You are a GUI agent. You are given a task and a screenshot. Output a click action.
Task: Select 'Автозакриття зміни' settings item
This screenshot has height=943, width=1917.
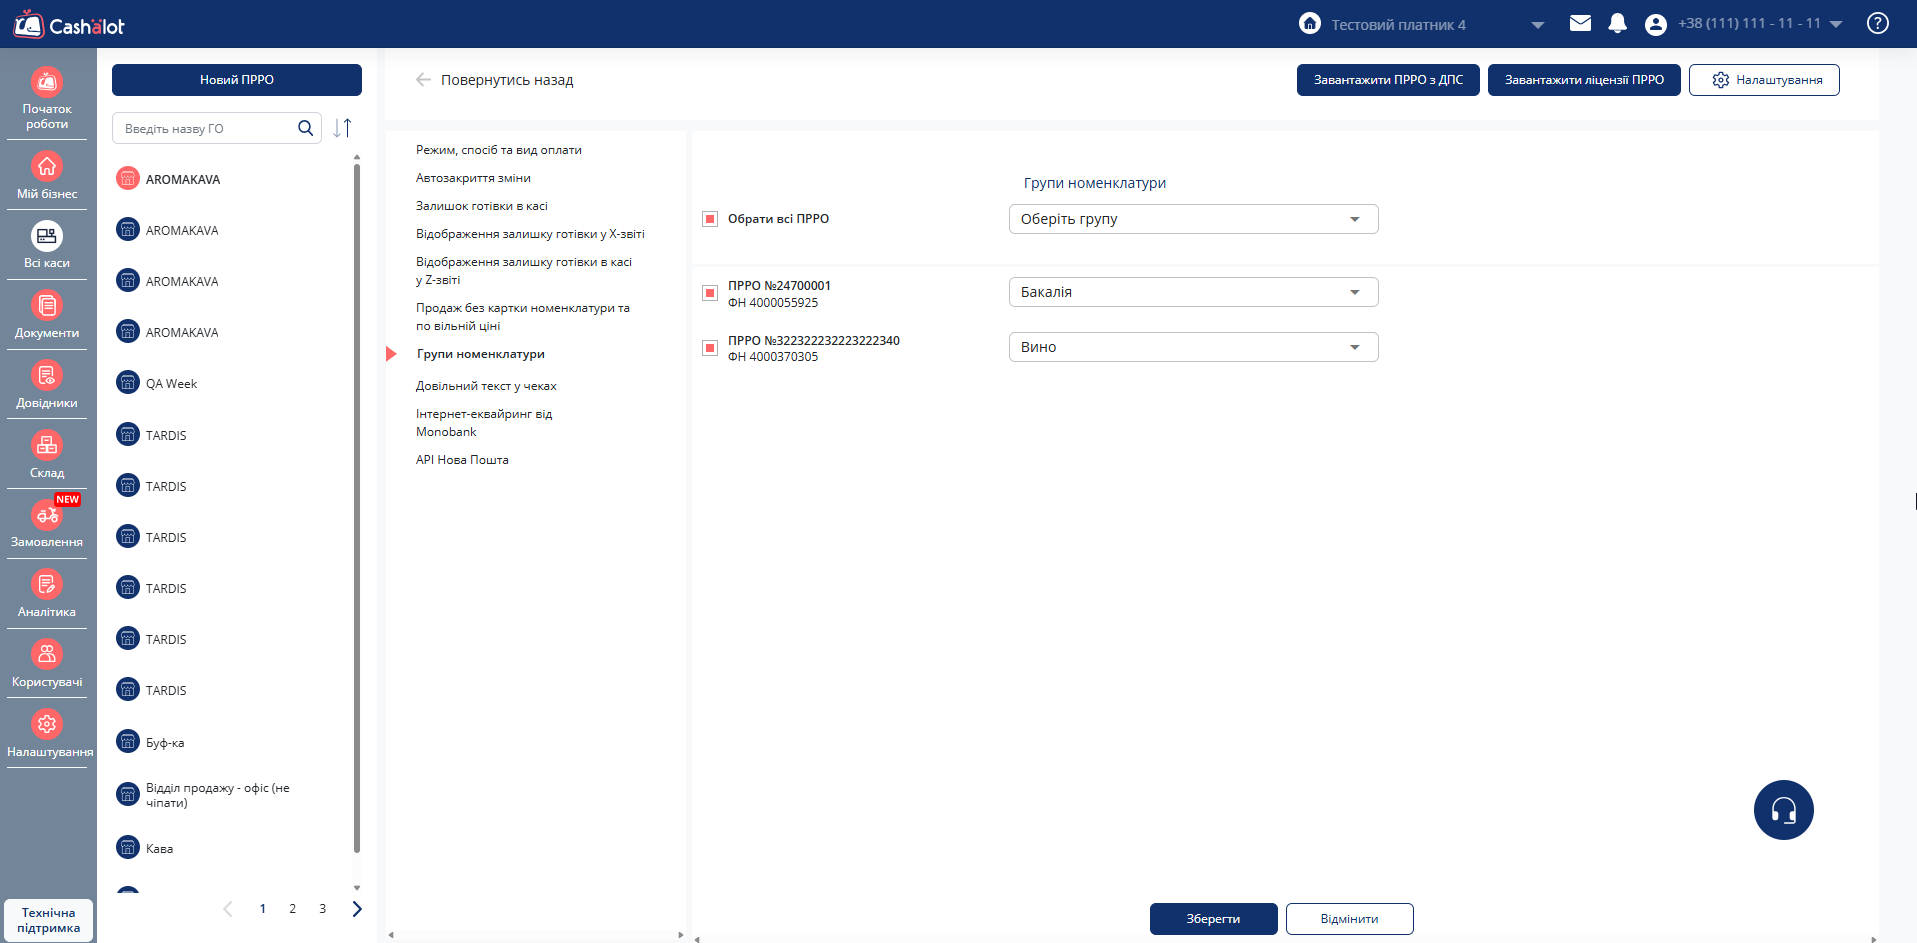pos(473,178)
